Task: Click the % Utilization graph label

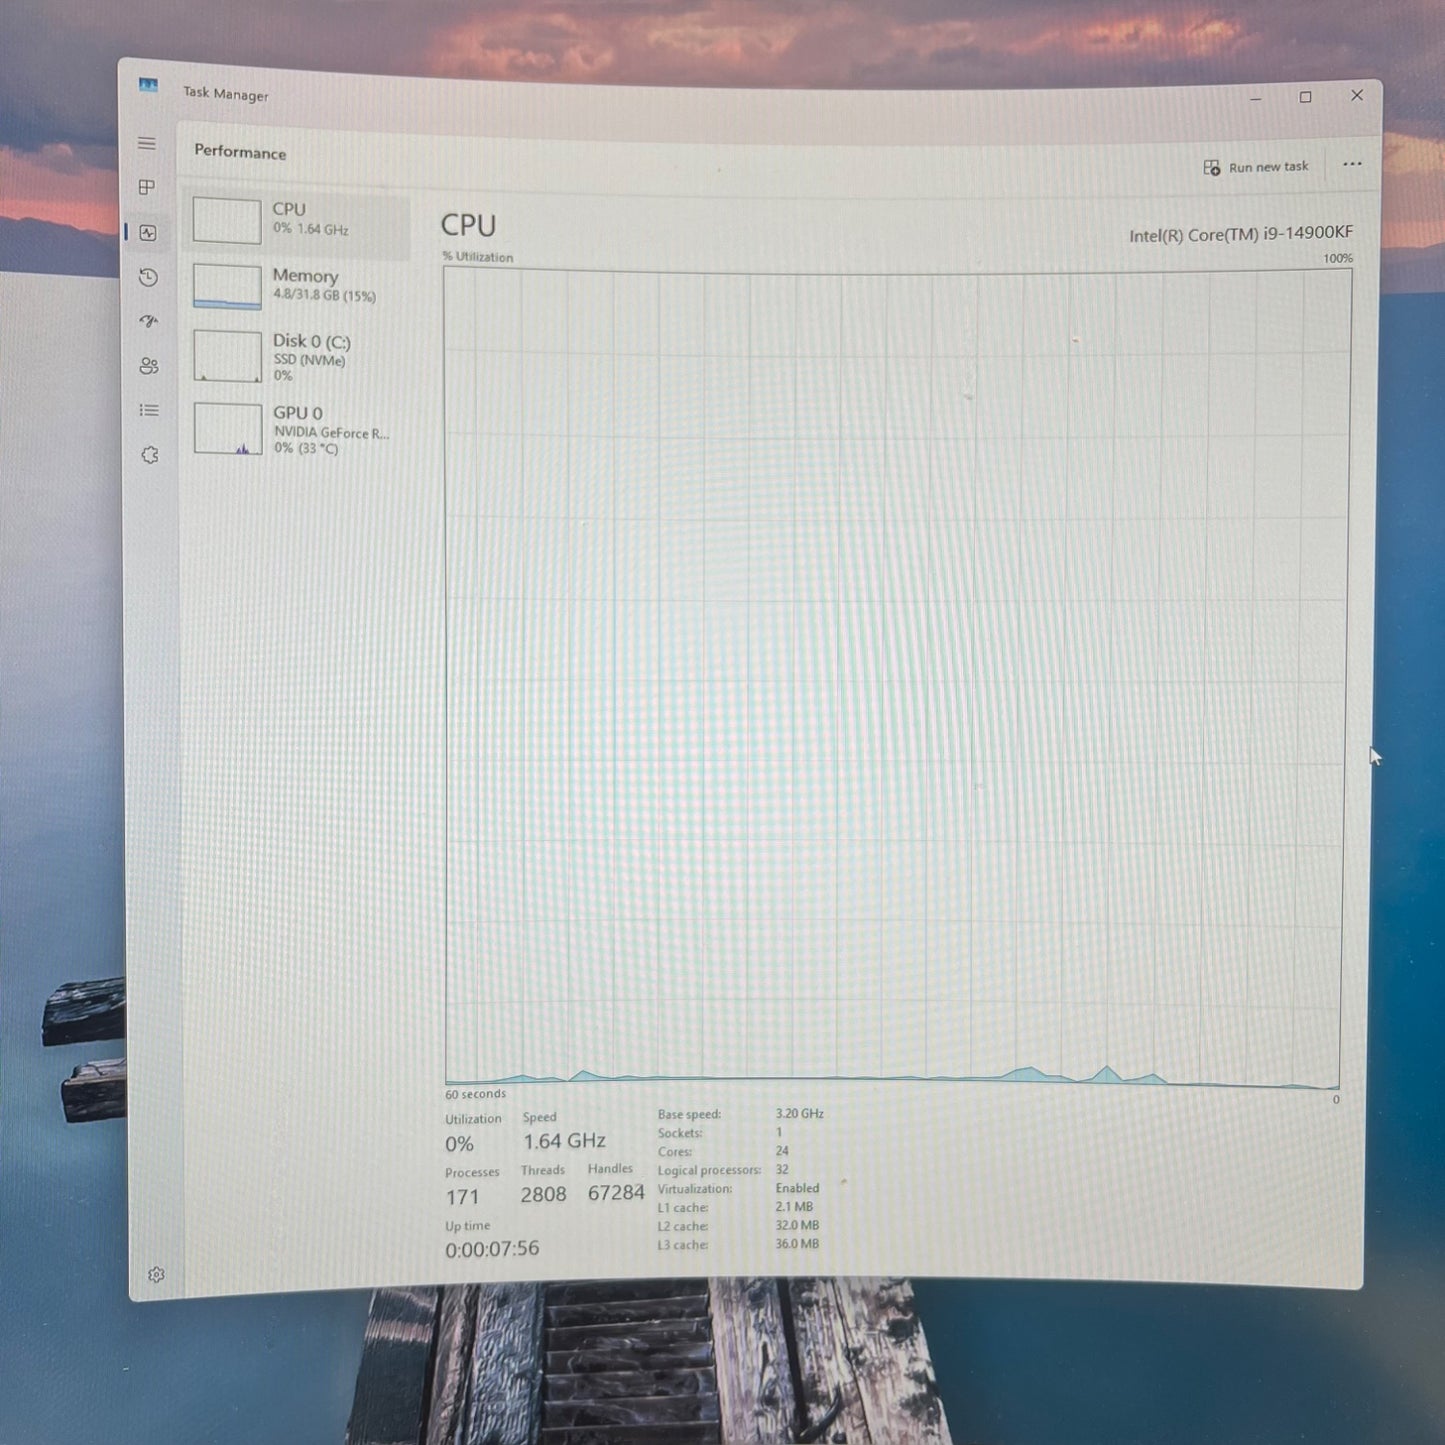Action: (x=478, y=257)
